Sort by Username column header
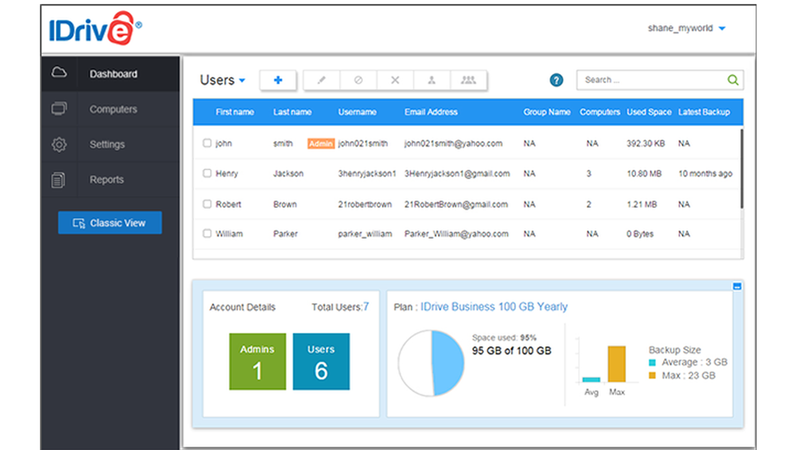800x450 pixels. click(x=357, y=112)
